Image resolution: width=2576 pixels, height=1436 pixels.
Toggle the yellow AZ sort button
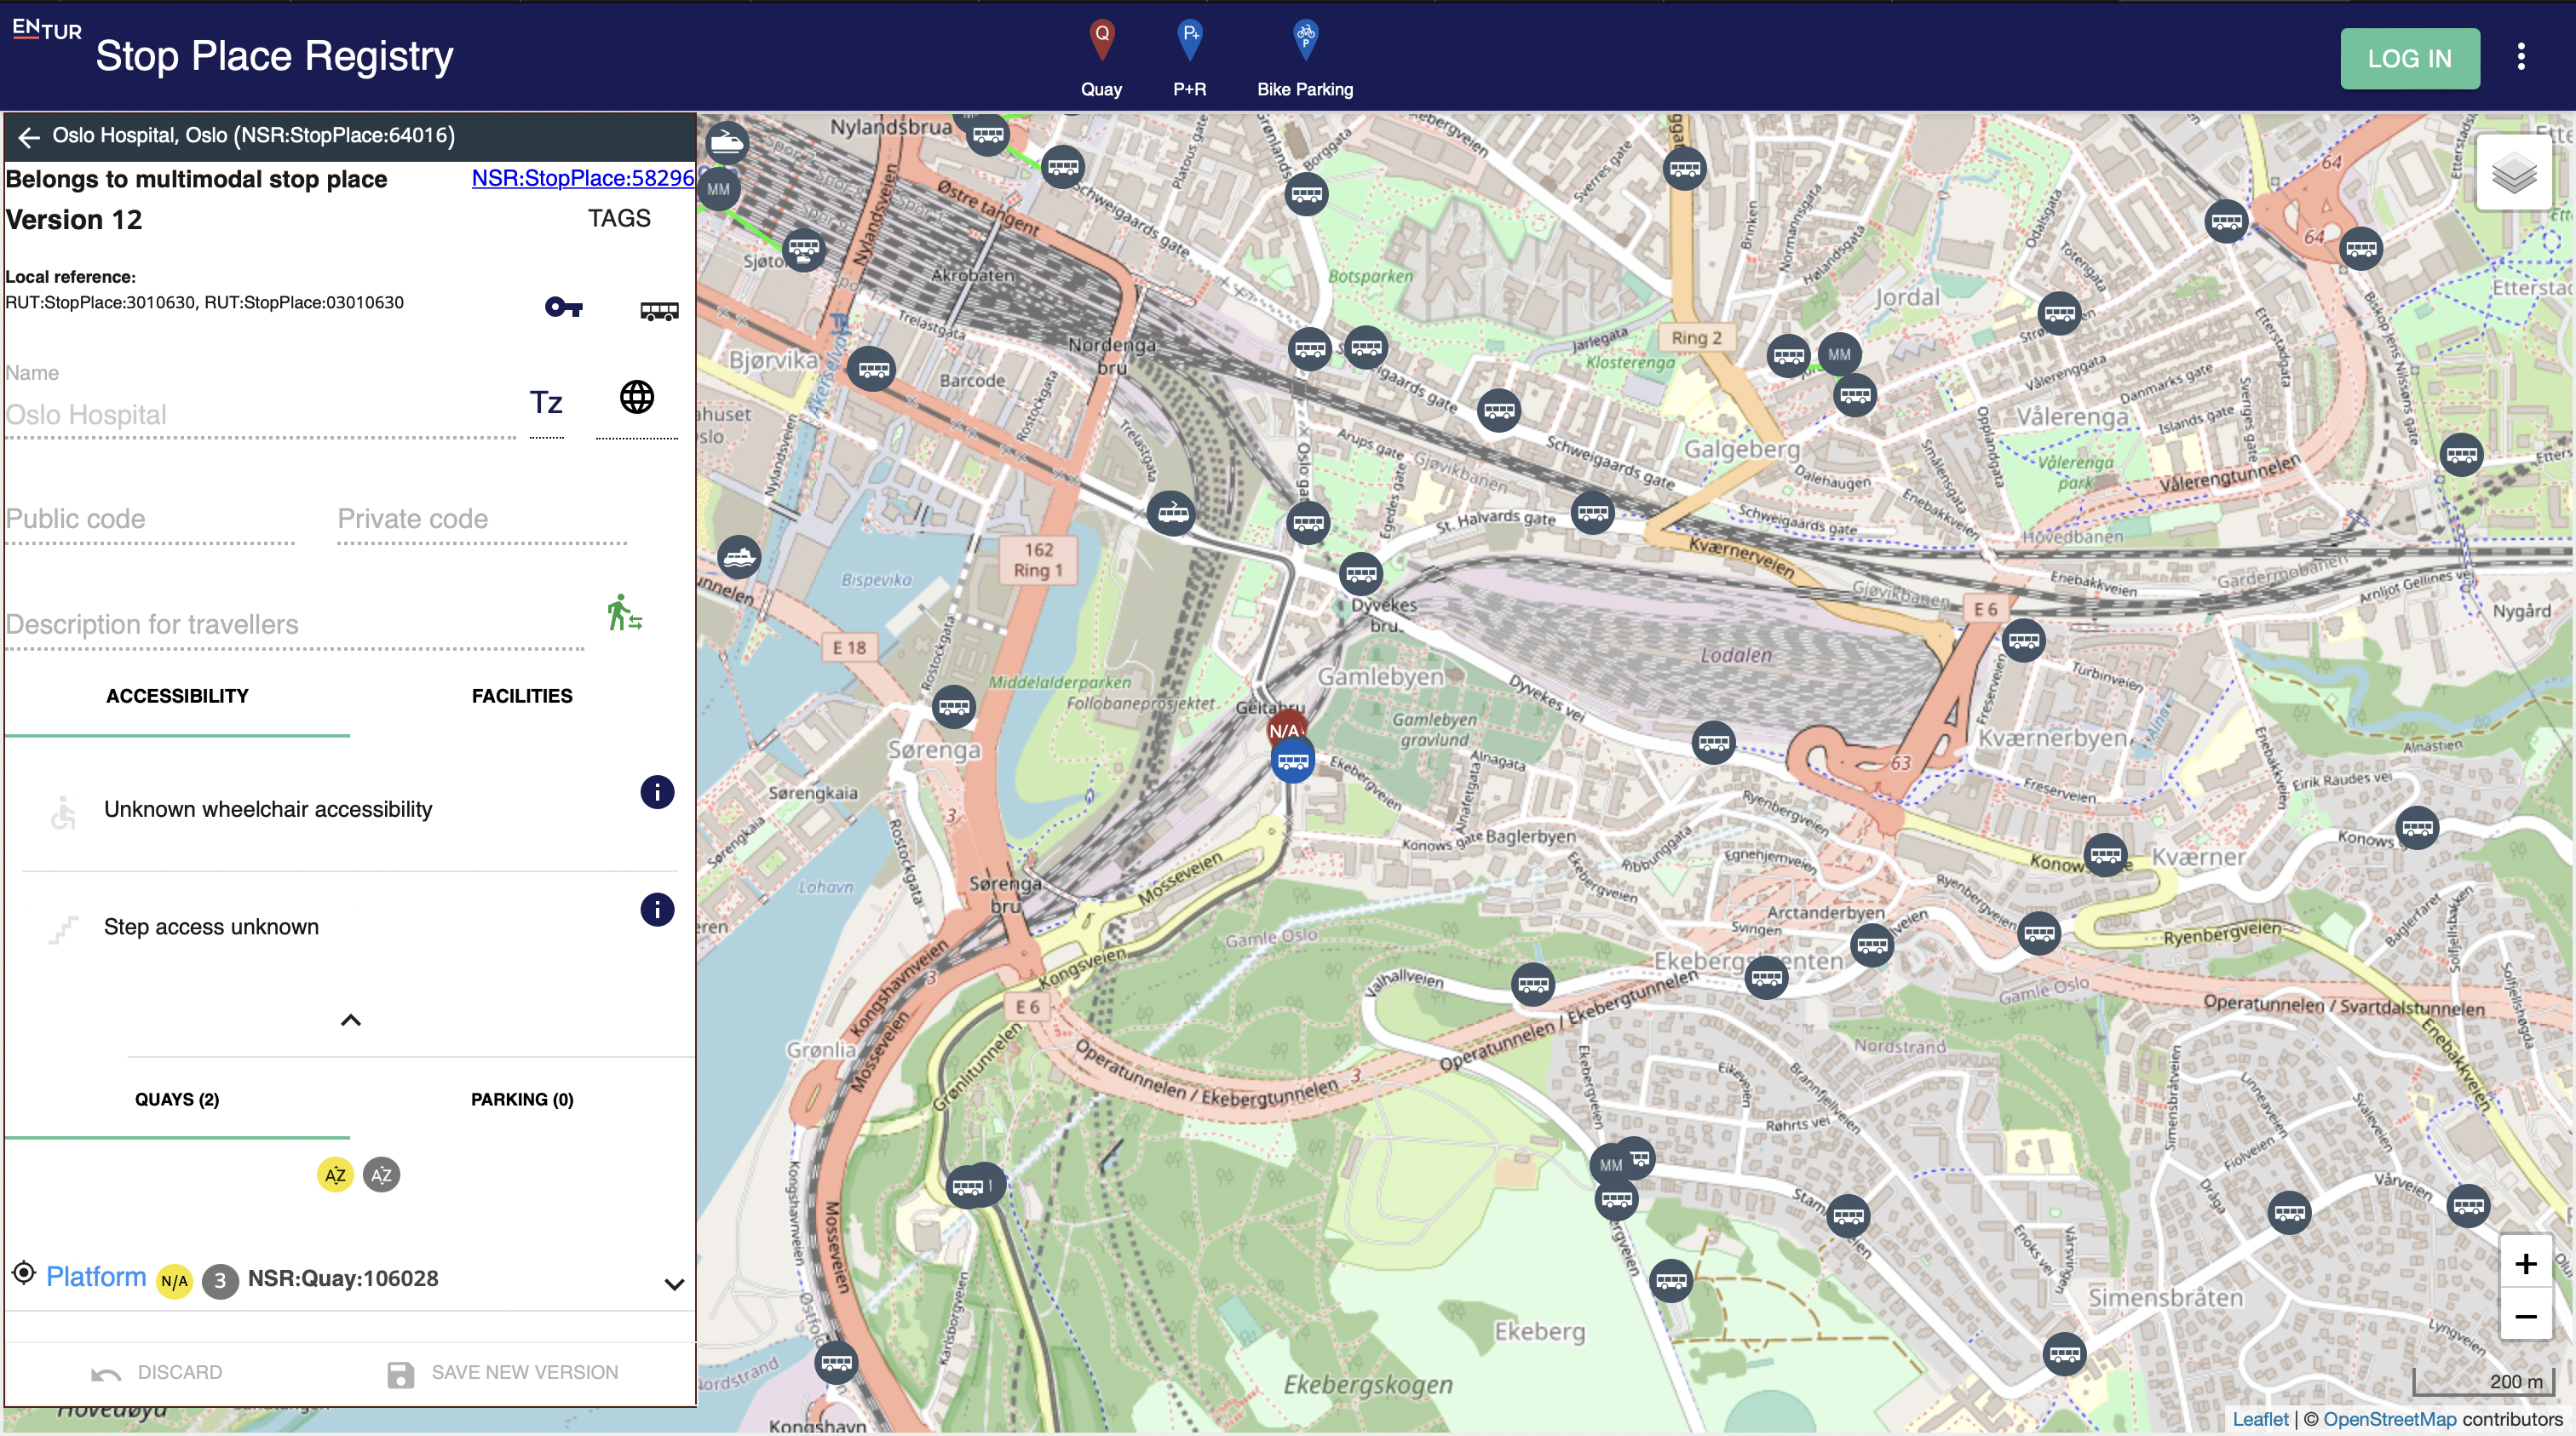[x=335, y=1174]
